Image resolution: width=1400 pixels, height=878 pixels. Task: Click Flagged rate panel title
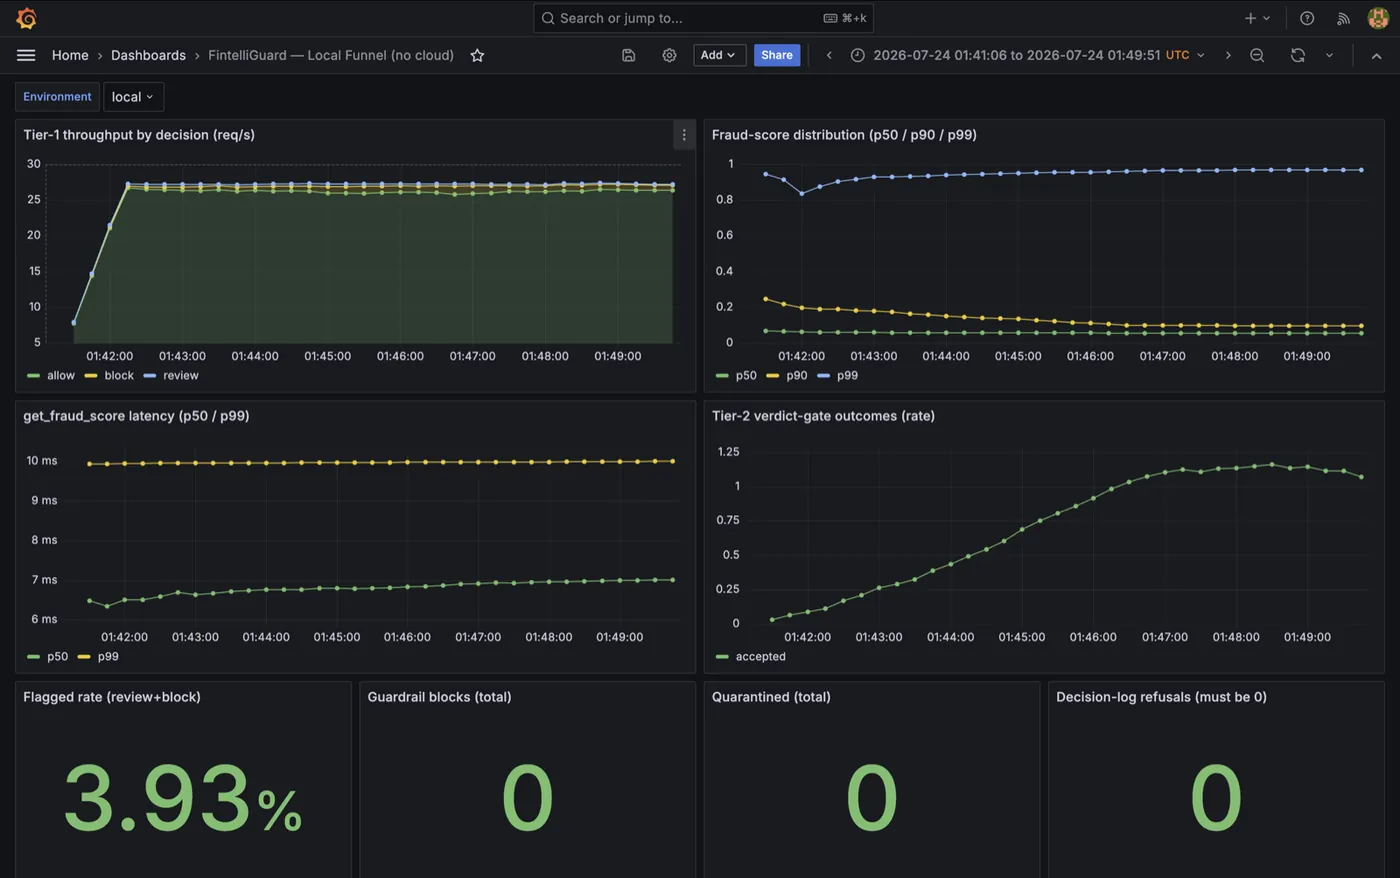click(112, 697)
